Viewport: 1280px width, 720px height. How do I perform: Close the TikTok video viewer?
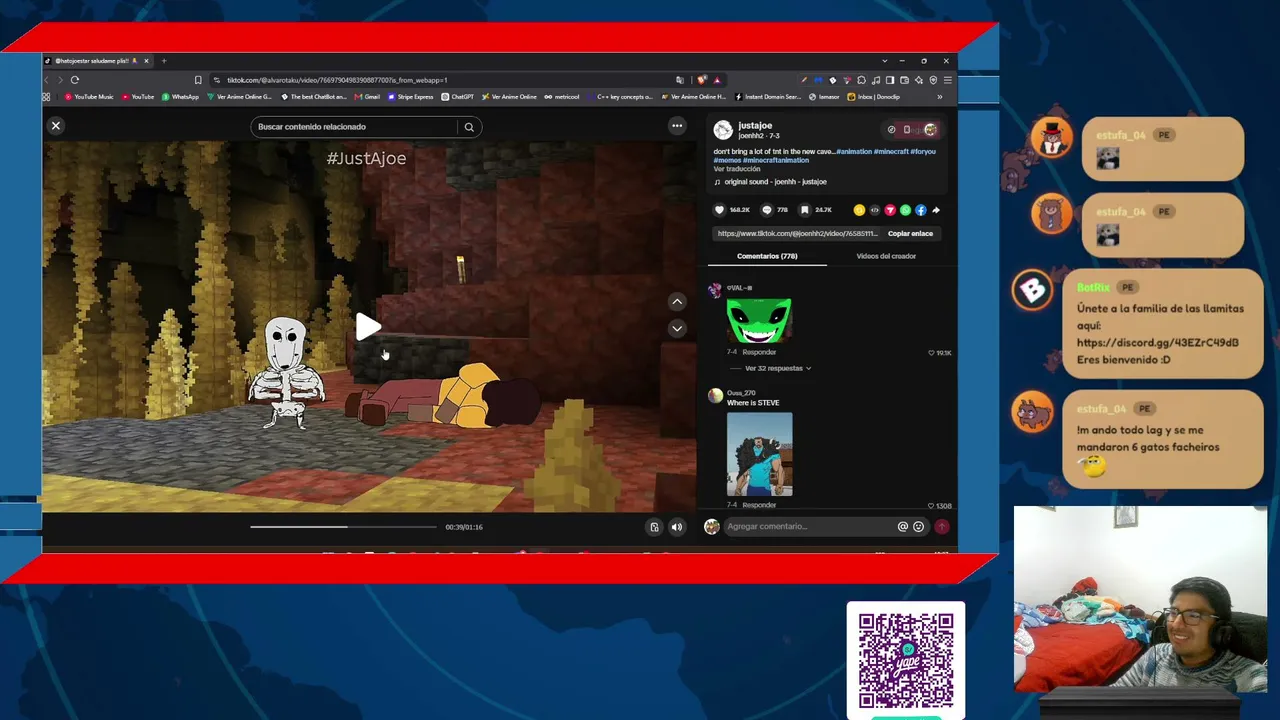click(56, 126)
